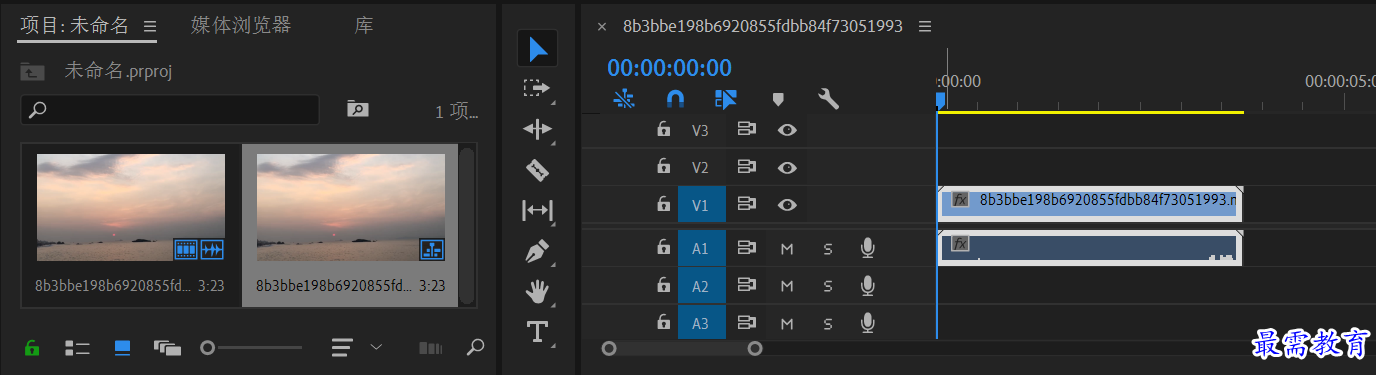Switch to the 媒体浏览器 tab
This screenshot has width=1376, height=375.
click(241, 25)
